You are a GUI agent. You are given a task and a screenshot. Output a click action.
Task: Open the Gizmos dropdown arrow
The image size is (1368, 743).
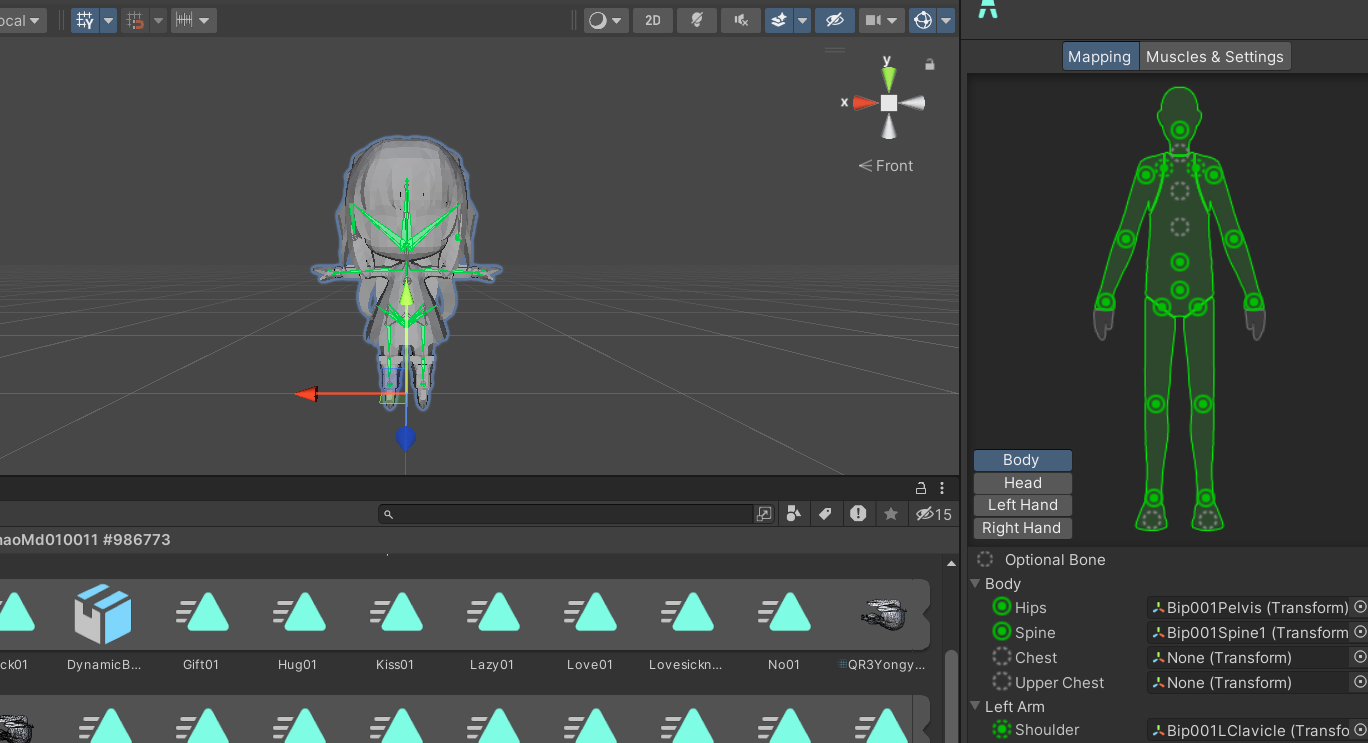coord(946,20)
